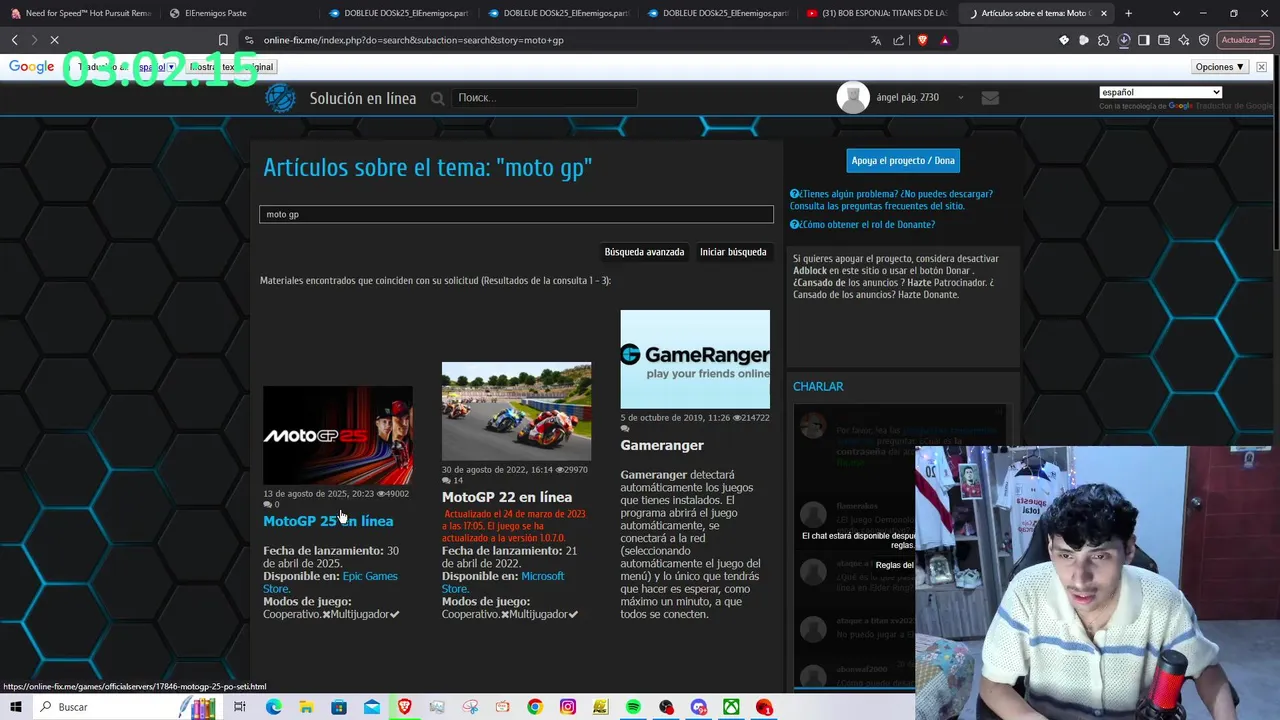Open the messages envelope icon in header
The image size is (1280, 720).
[990, 98]
